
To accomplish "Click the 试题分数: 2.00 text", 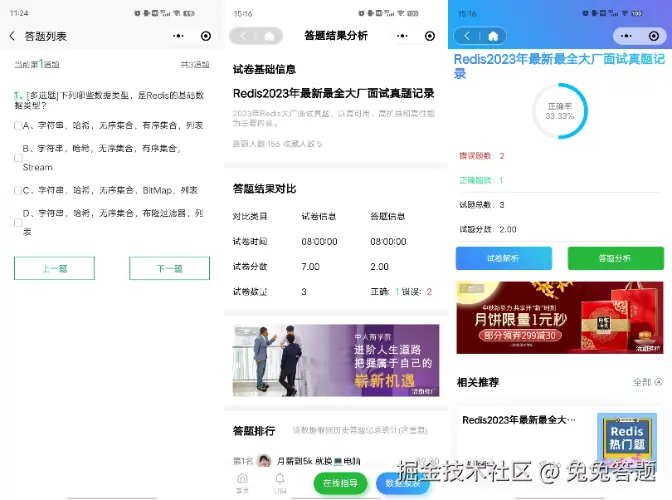I will pos(488,229).
